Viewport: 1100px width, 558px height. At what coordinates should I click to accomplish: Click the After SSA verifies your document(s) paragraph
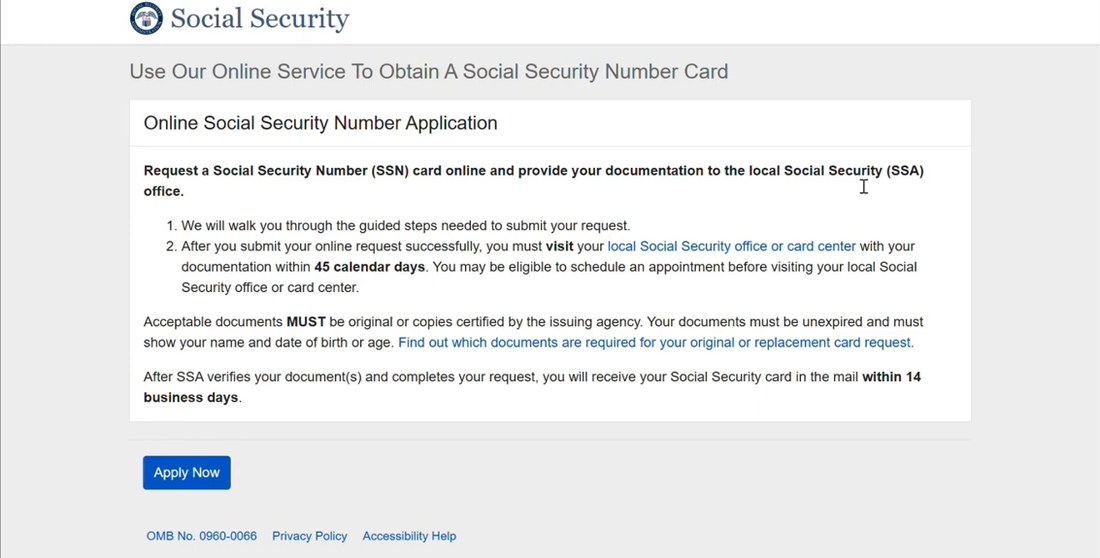tap(532, 387)
